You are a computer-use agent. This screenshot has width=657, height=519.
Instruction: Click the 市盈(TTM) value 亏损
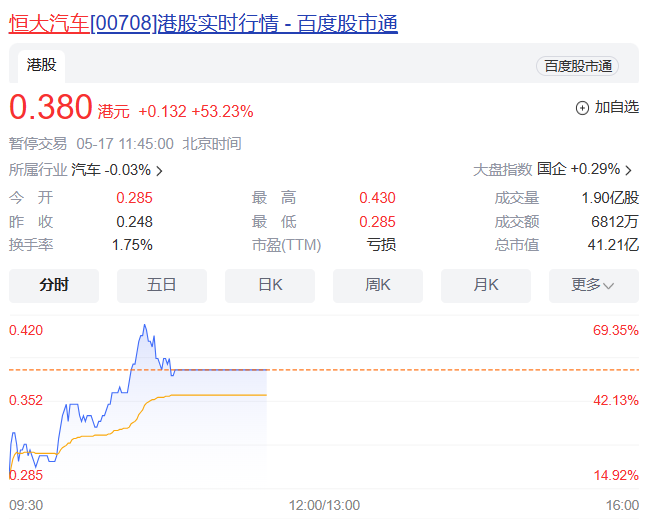coord(381,245)
